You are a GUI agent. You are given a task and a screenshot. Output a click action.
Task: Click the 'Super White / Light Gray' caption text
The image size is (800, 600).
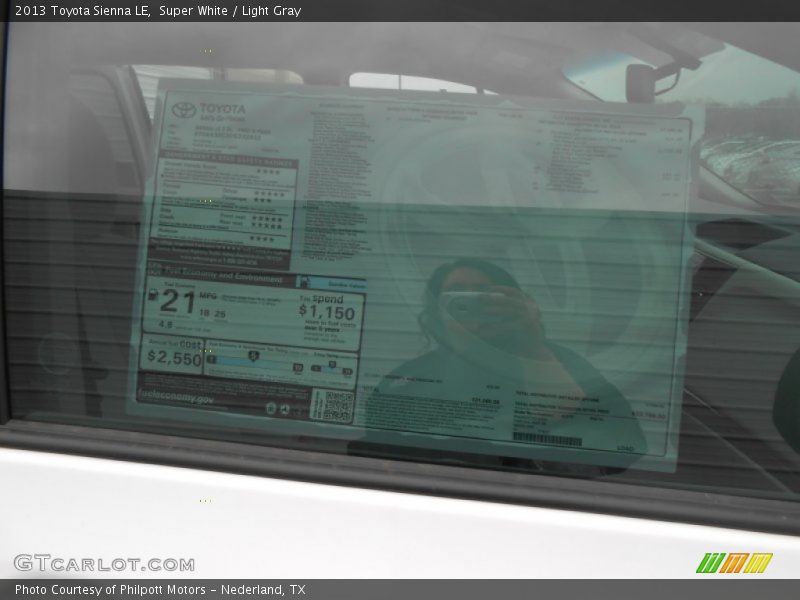(x=230, y=11)
